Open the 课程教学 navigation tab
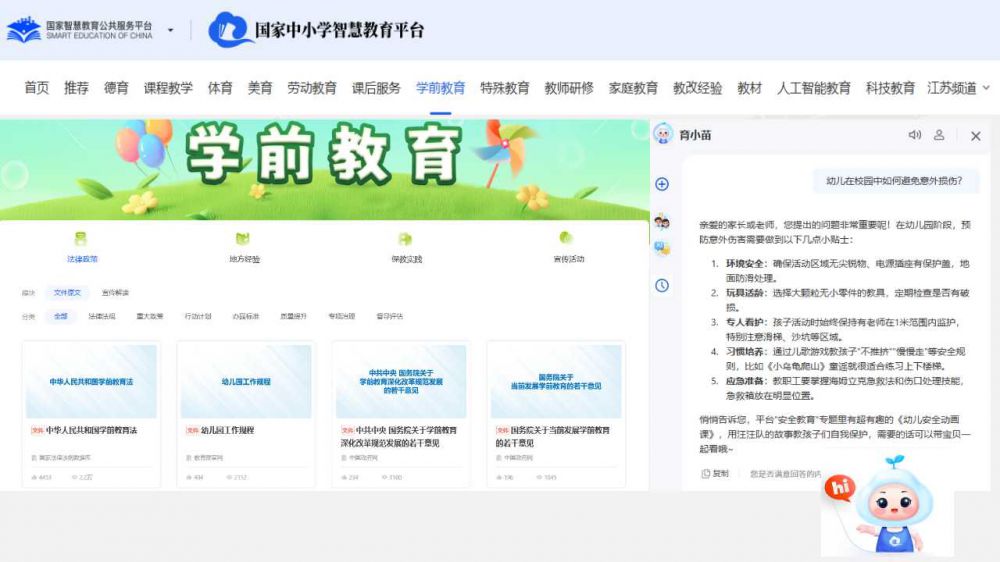1000x562 pixels. pos(168,88)
